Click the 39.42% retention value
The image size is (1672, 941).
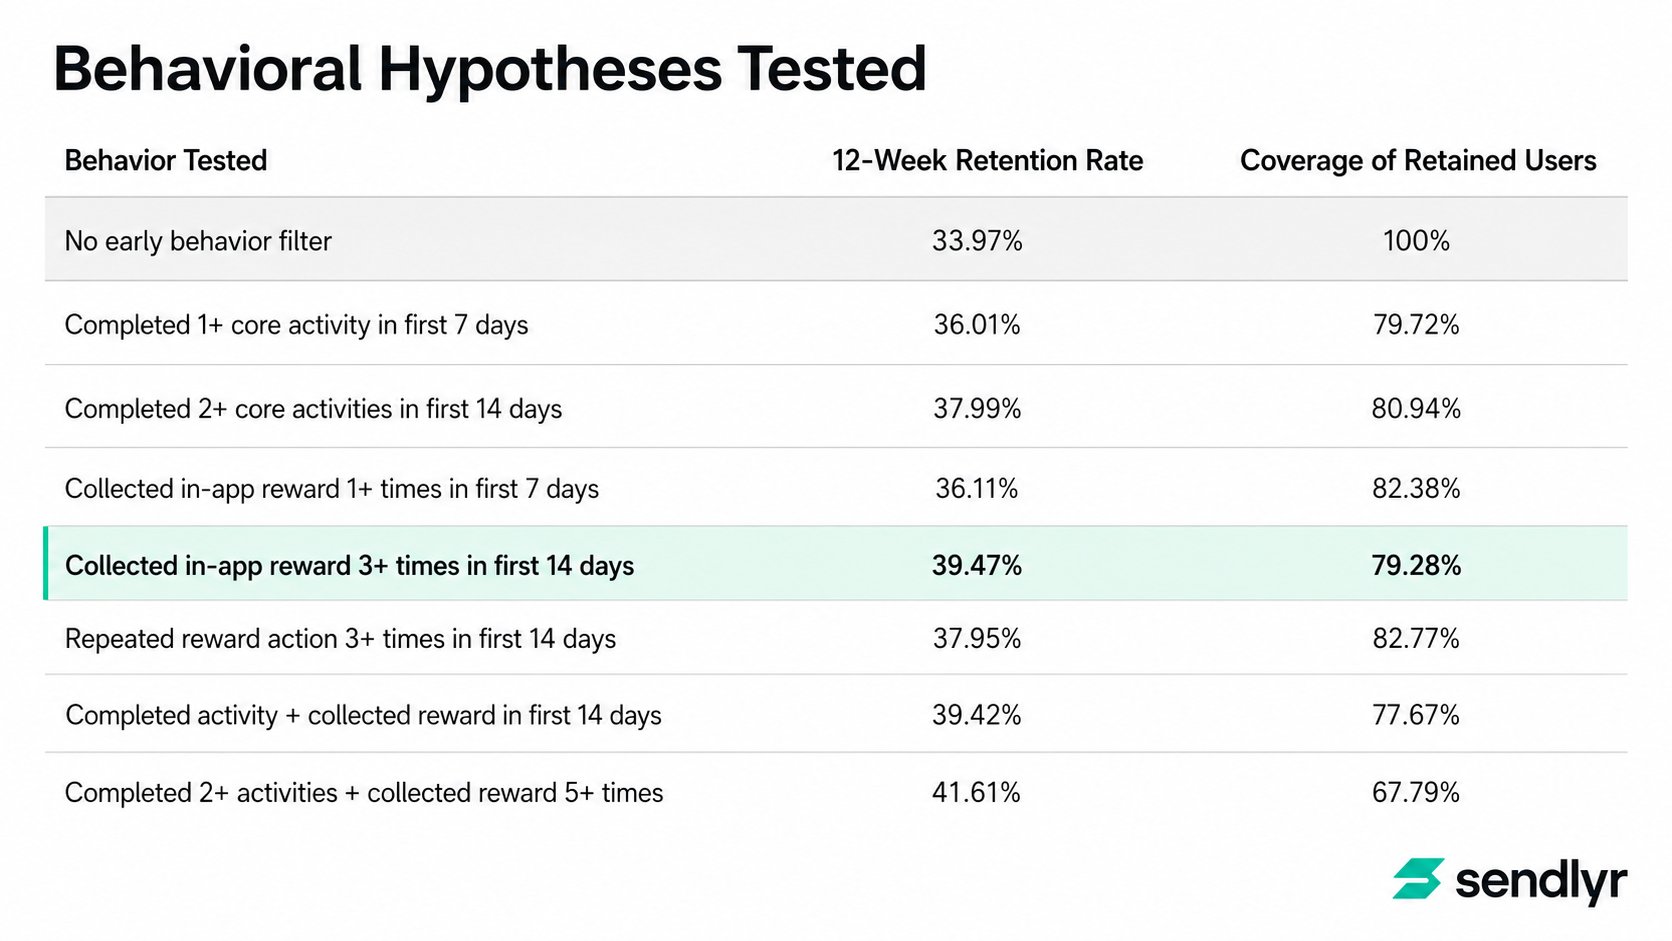click(x=977, y=716)
